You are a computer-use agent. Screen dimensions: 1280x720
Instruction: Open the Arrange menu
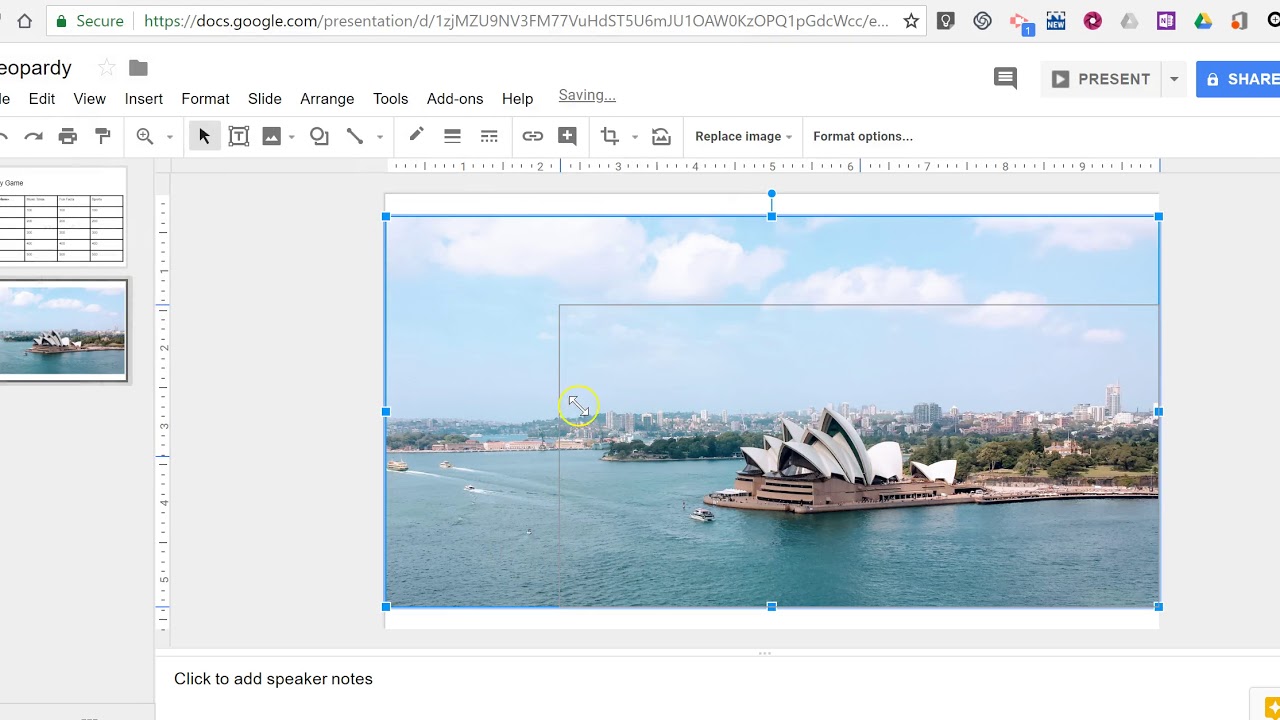[327, 99]
